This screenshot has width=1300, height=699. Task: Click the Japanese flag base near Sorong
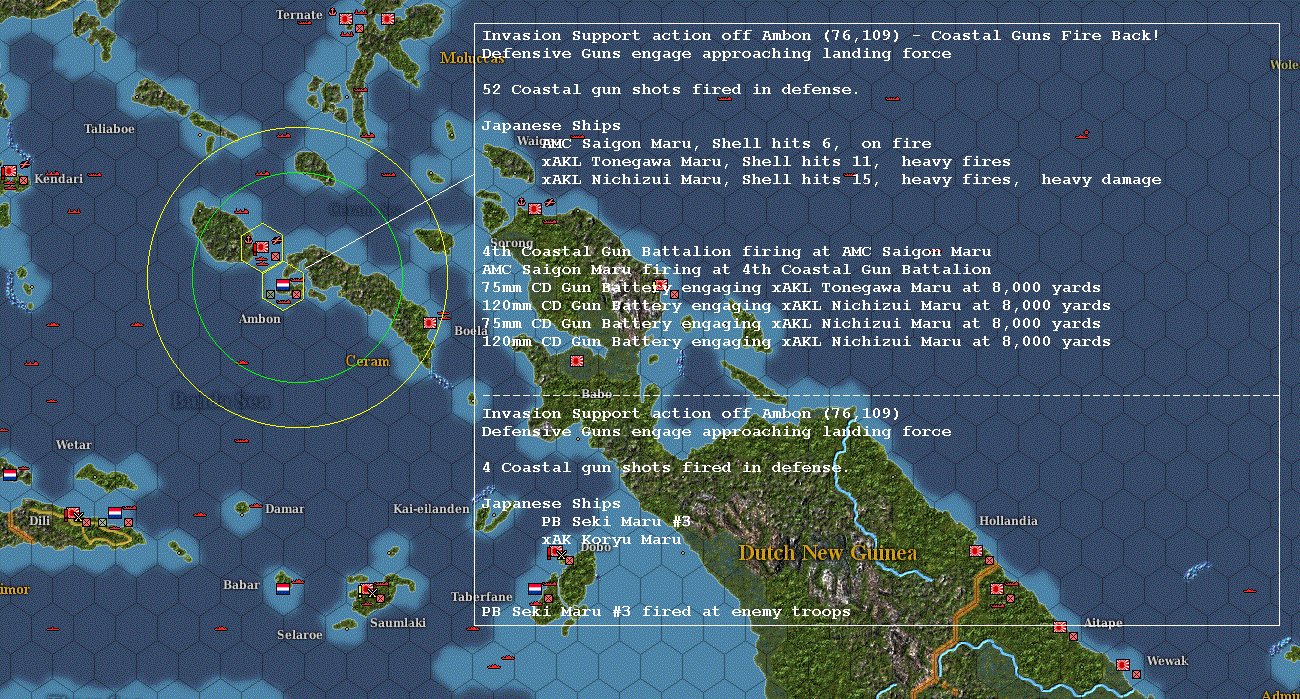coord(535,208)
